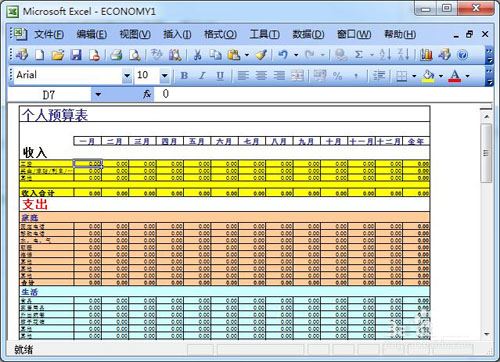
Task: Expand the Name Box D7 dropdown
Action: (98, 95)
